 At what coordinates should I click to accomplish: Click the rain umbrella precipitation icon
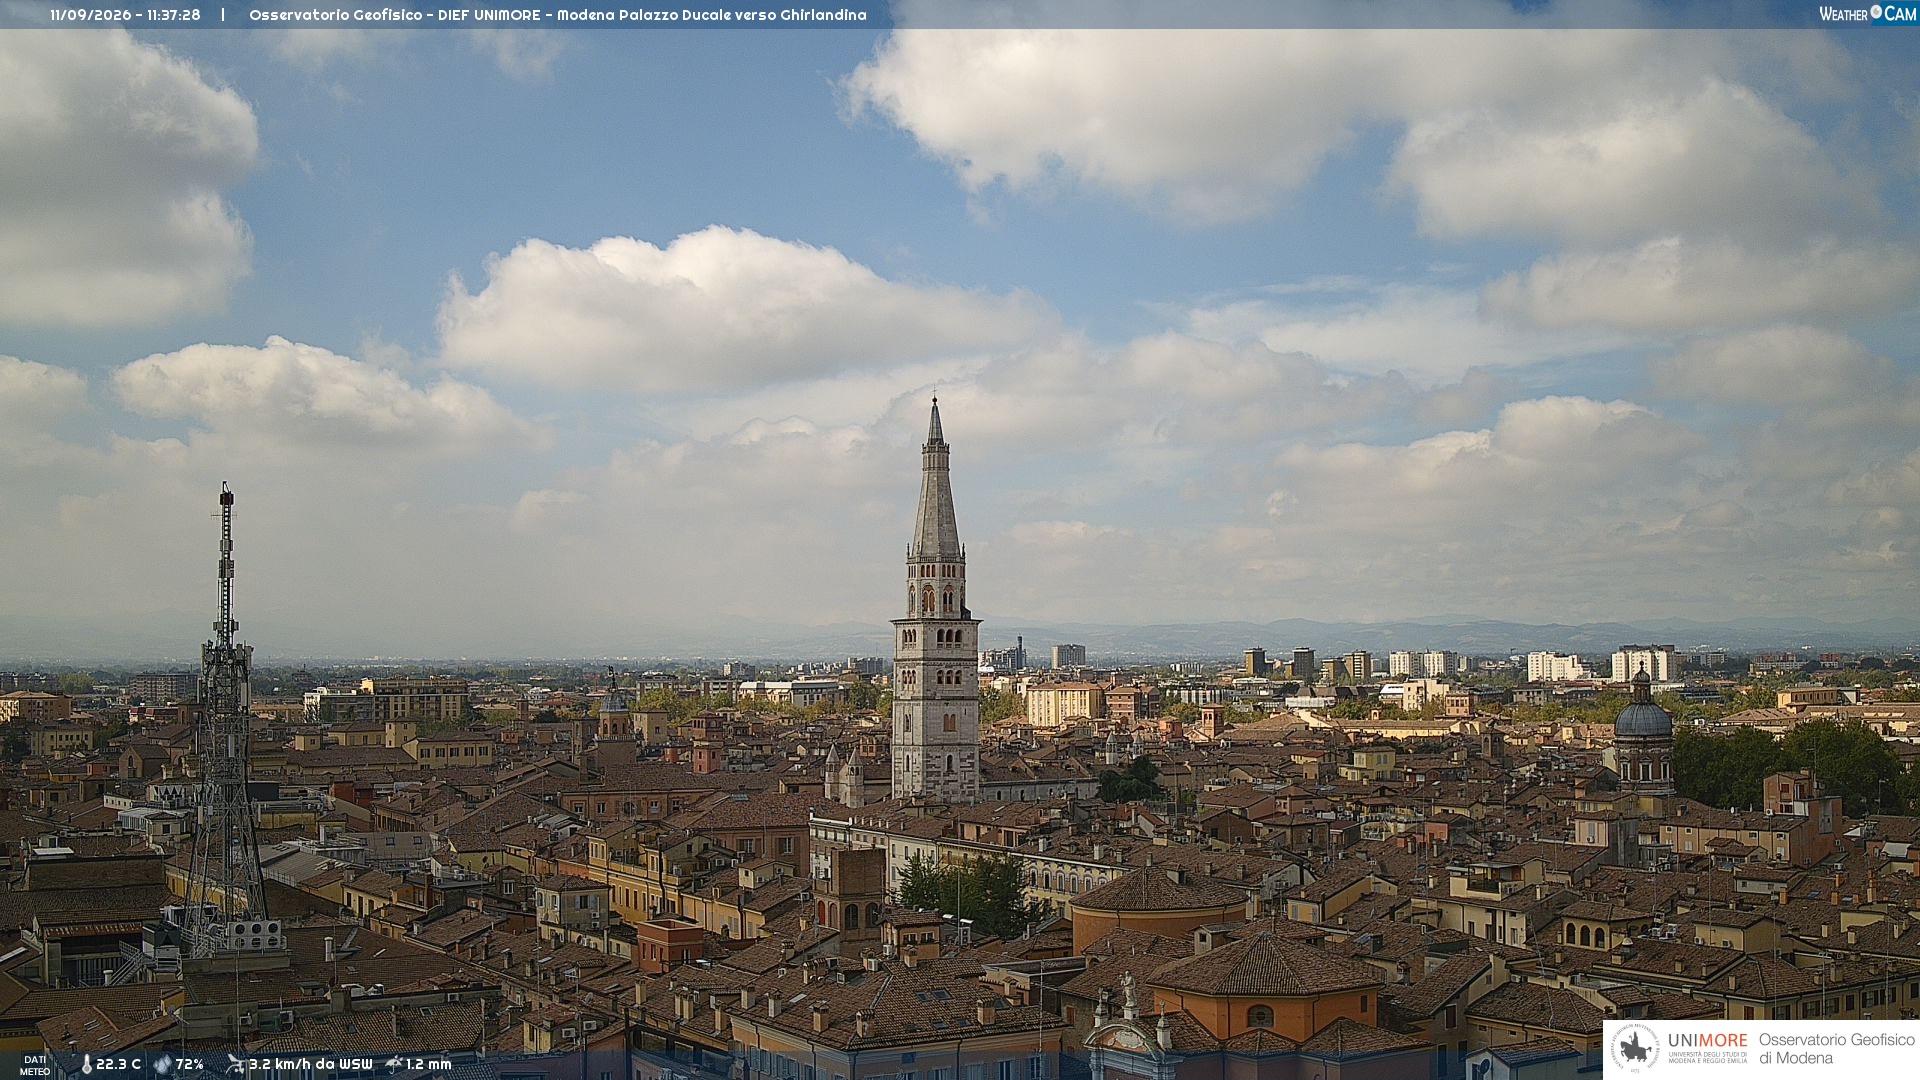pyautogui.click(x=394, y=1064)
